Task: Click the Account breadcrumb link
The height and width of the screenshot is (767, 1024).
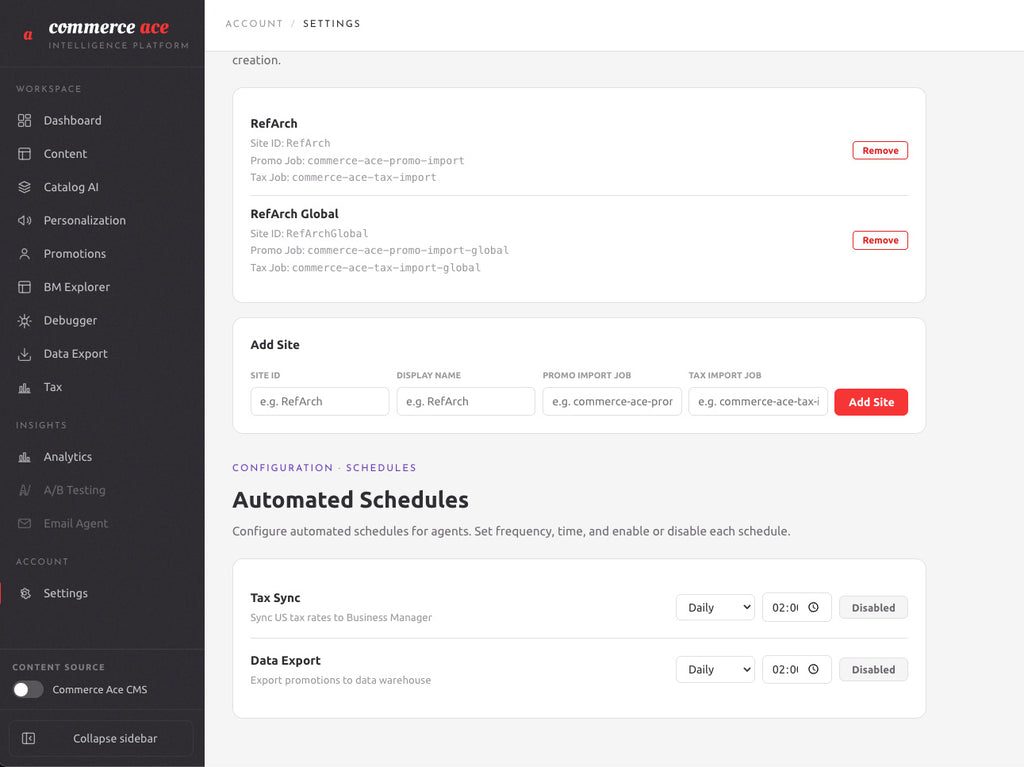Action: 254,24
